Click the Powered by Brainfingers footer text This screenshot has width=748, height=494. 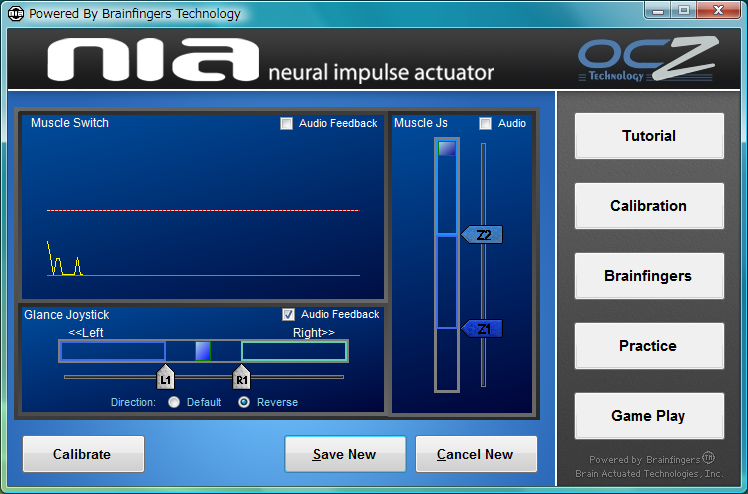point(652,459)
